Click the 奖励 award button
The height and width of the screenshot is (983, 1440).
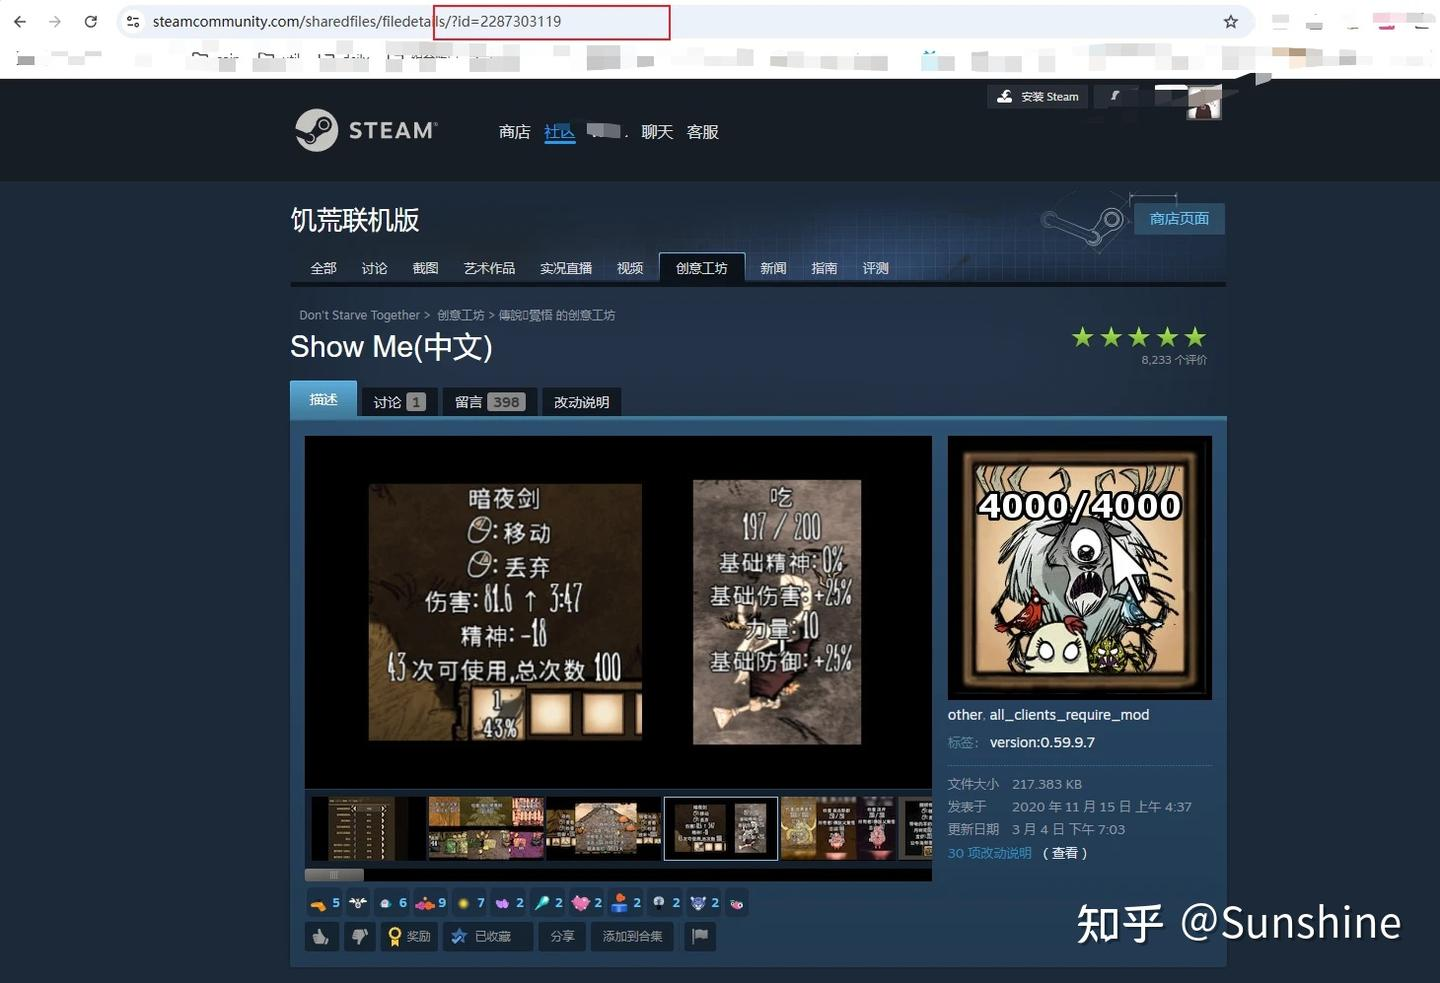pyautogui.click(x=409, y=936)
